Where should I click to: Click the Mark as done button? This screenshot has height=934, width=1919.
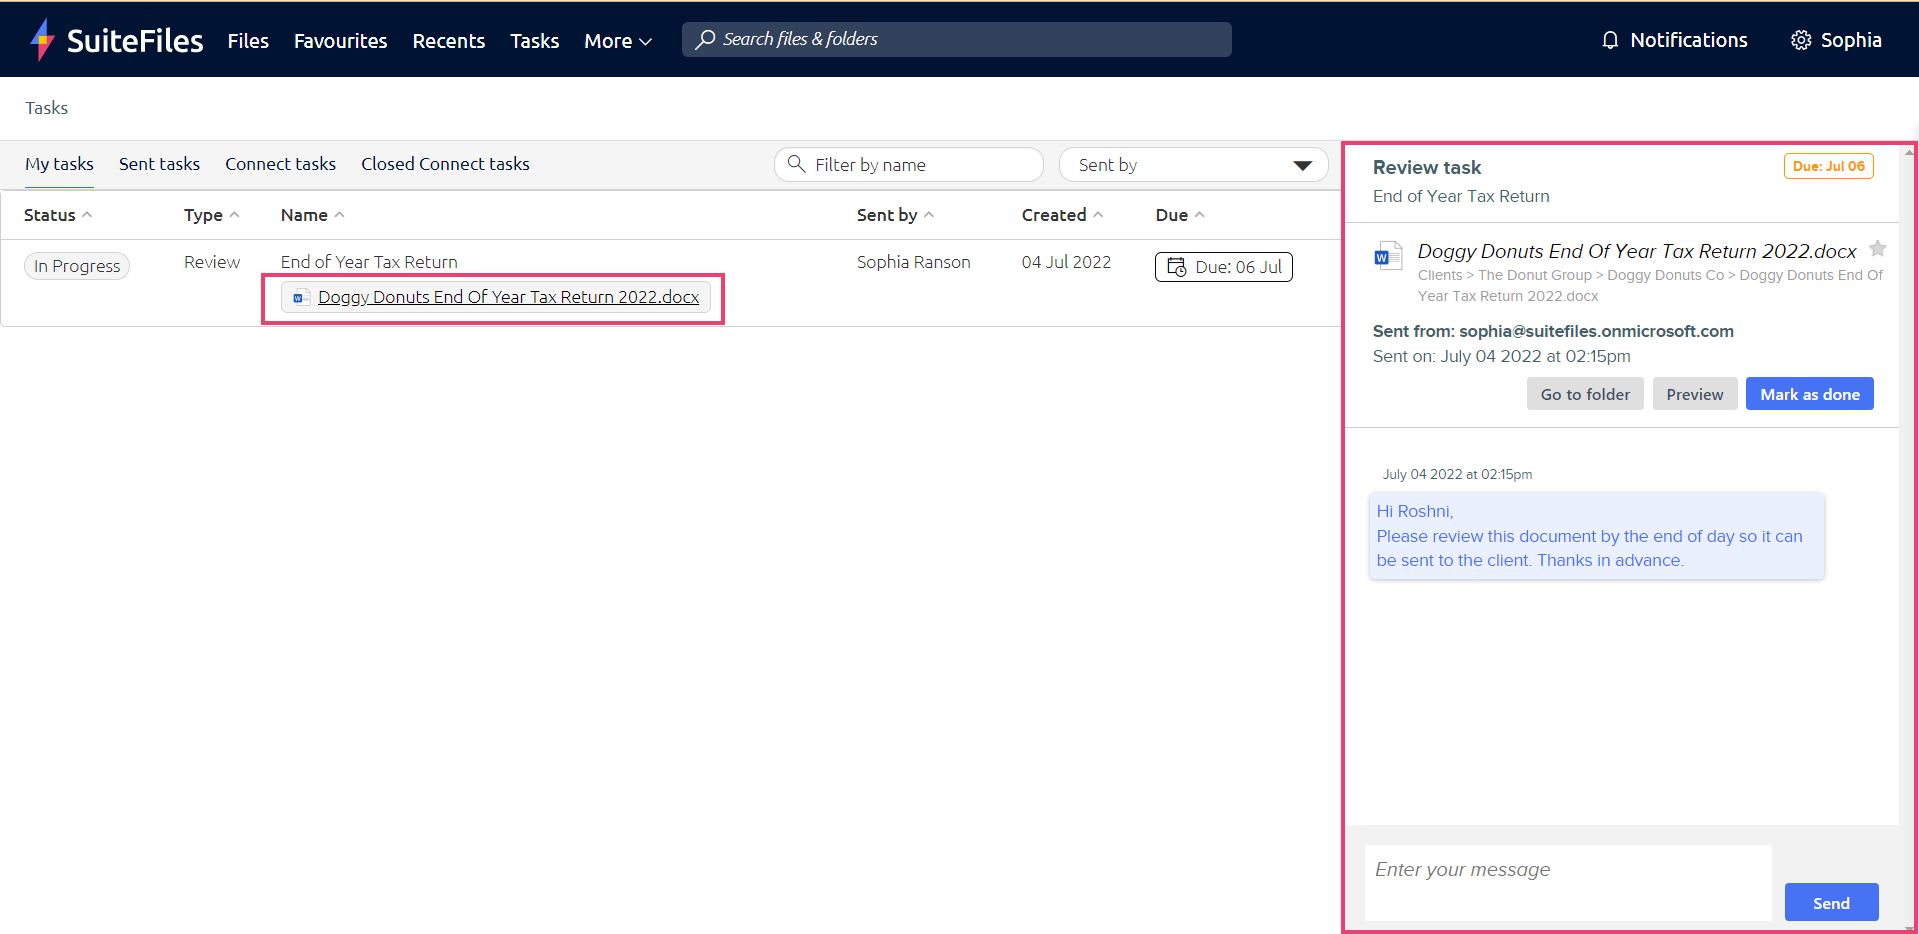(1810, 394)
